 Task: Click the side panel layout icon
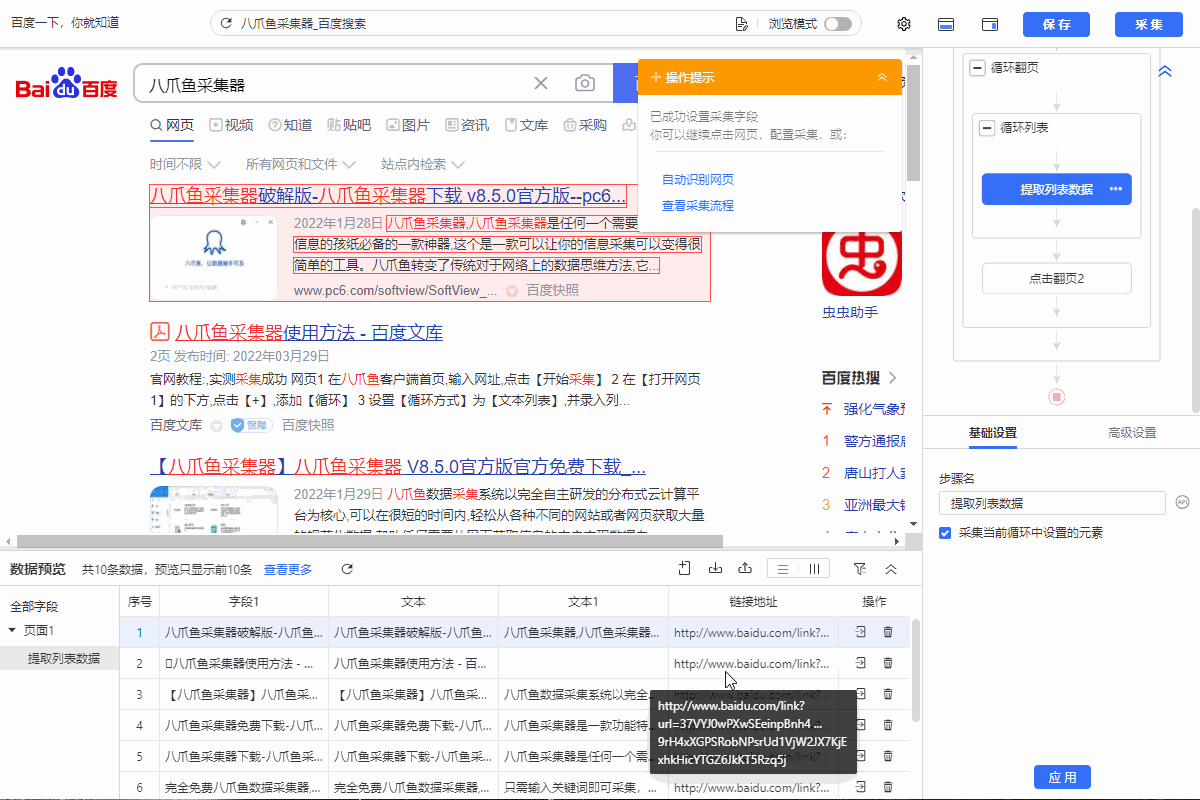point(991,24)
